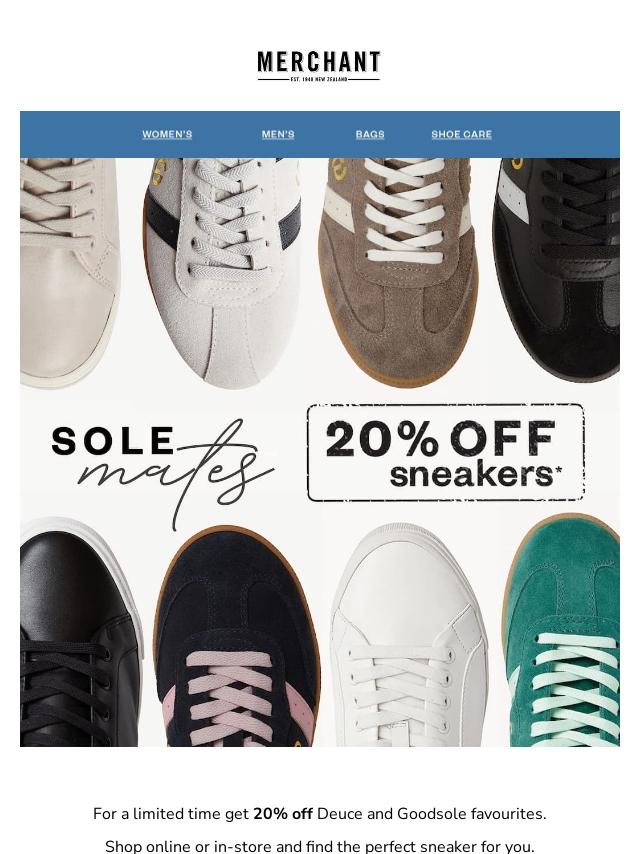Open the Women's navigation link
The image size is (640, 854).
[x=167, y=134]
